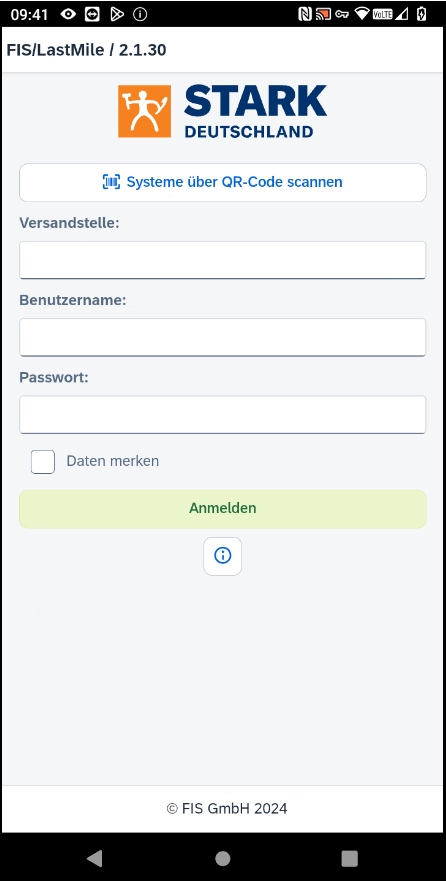Tap the info circle icon below Anmelden

coord(222,556)
